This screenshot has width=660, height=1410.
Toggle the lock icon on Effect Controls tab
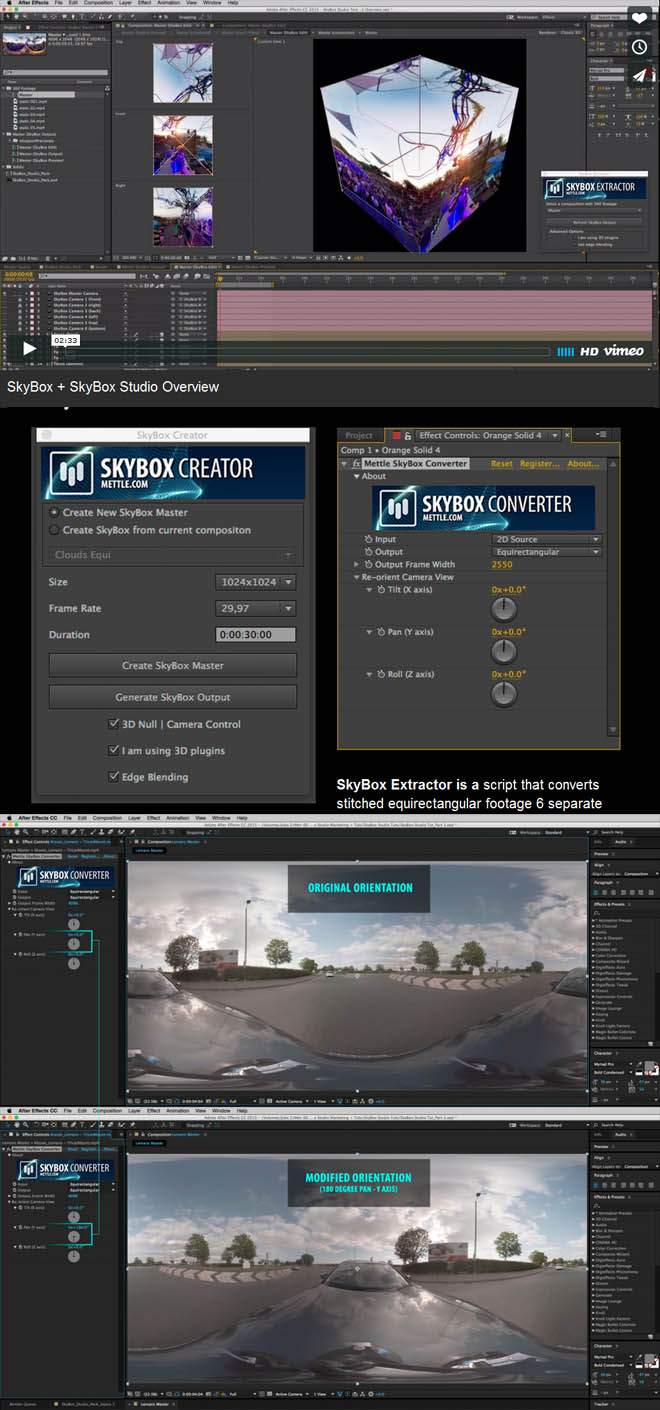408,436
